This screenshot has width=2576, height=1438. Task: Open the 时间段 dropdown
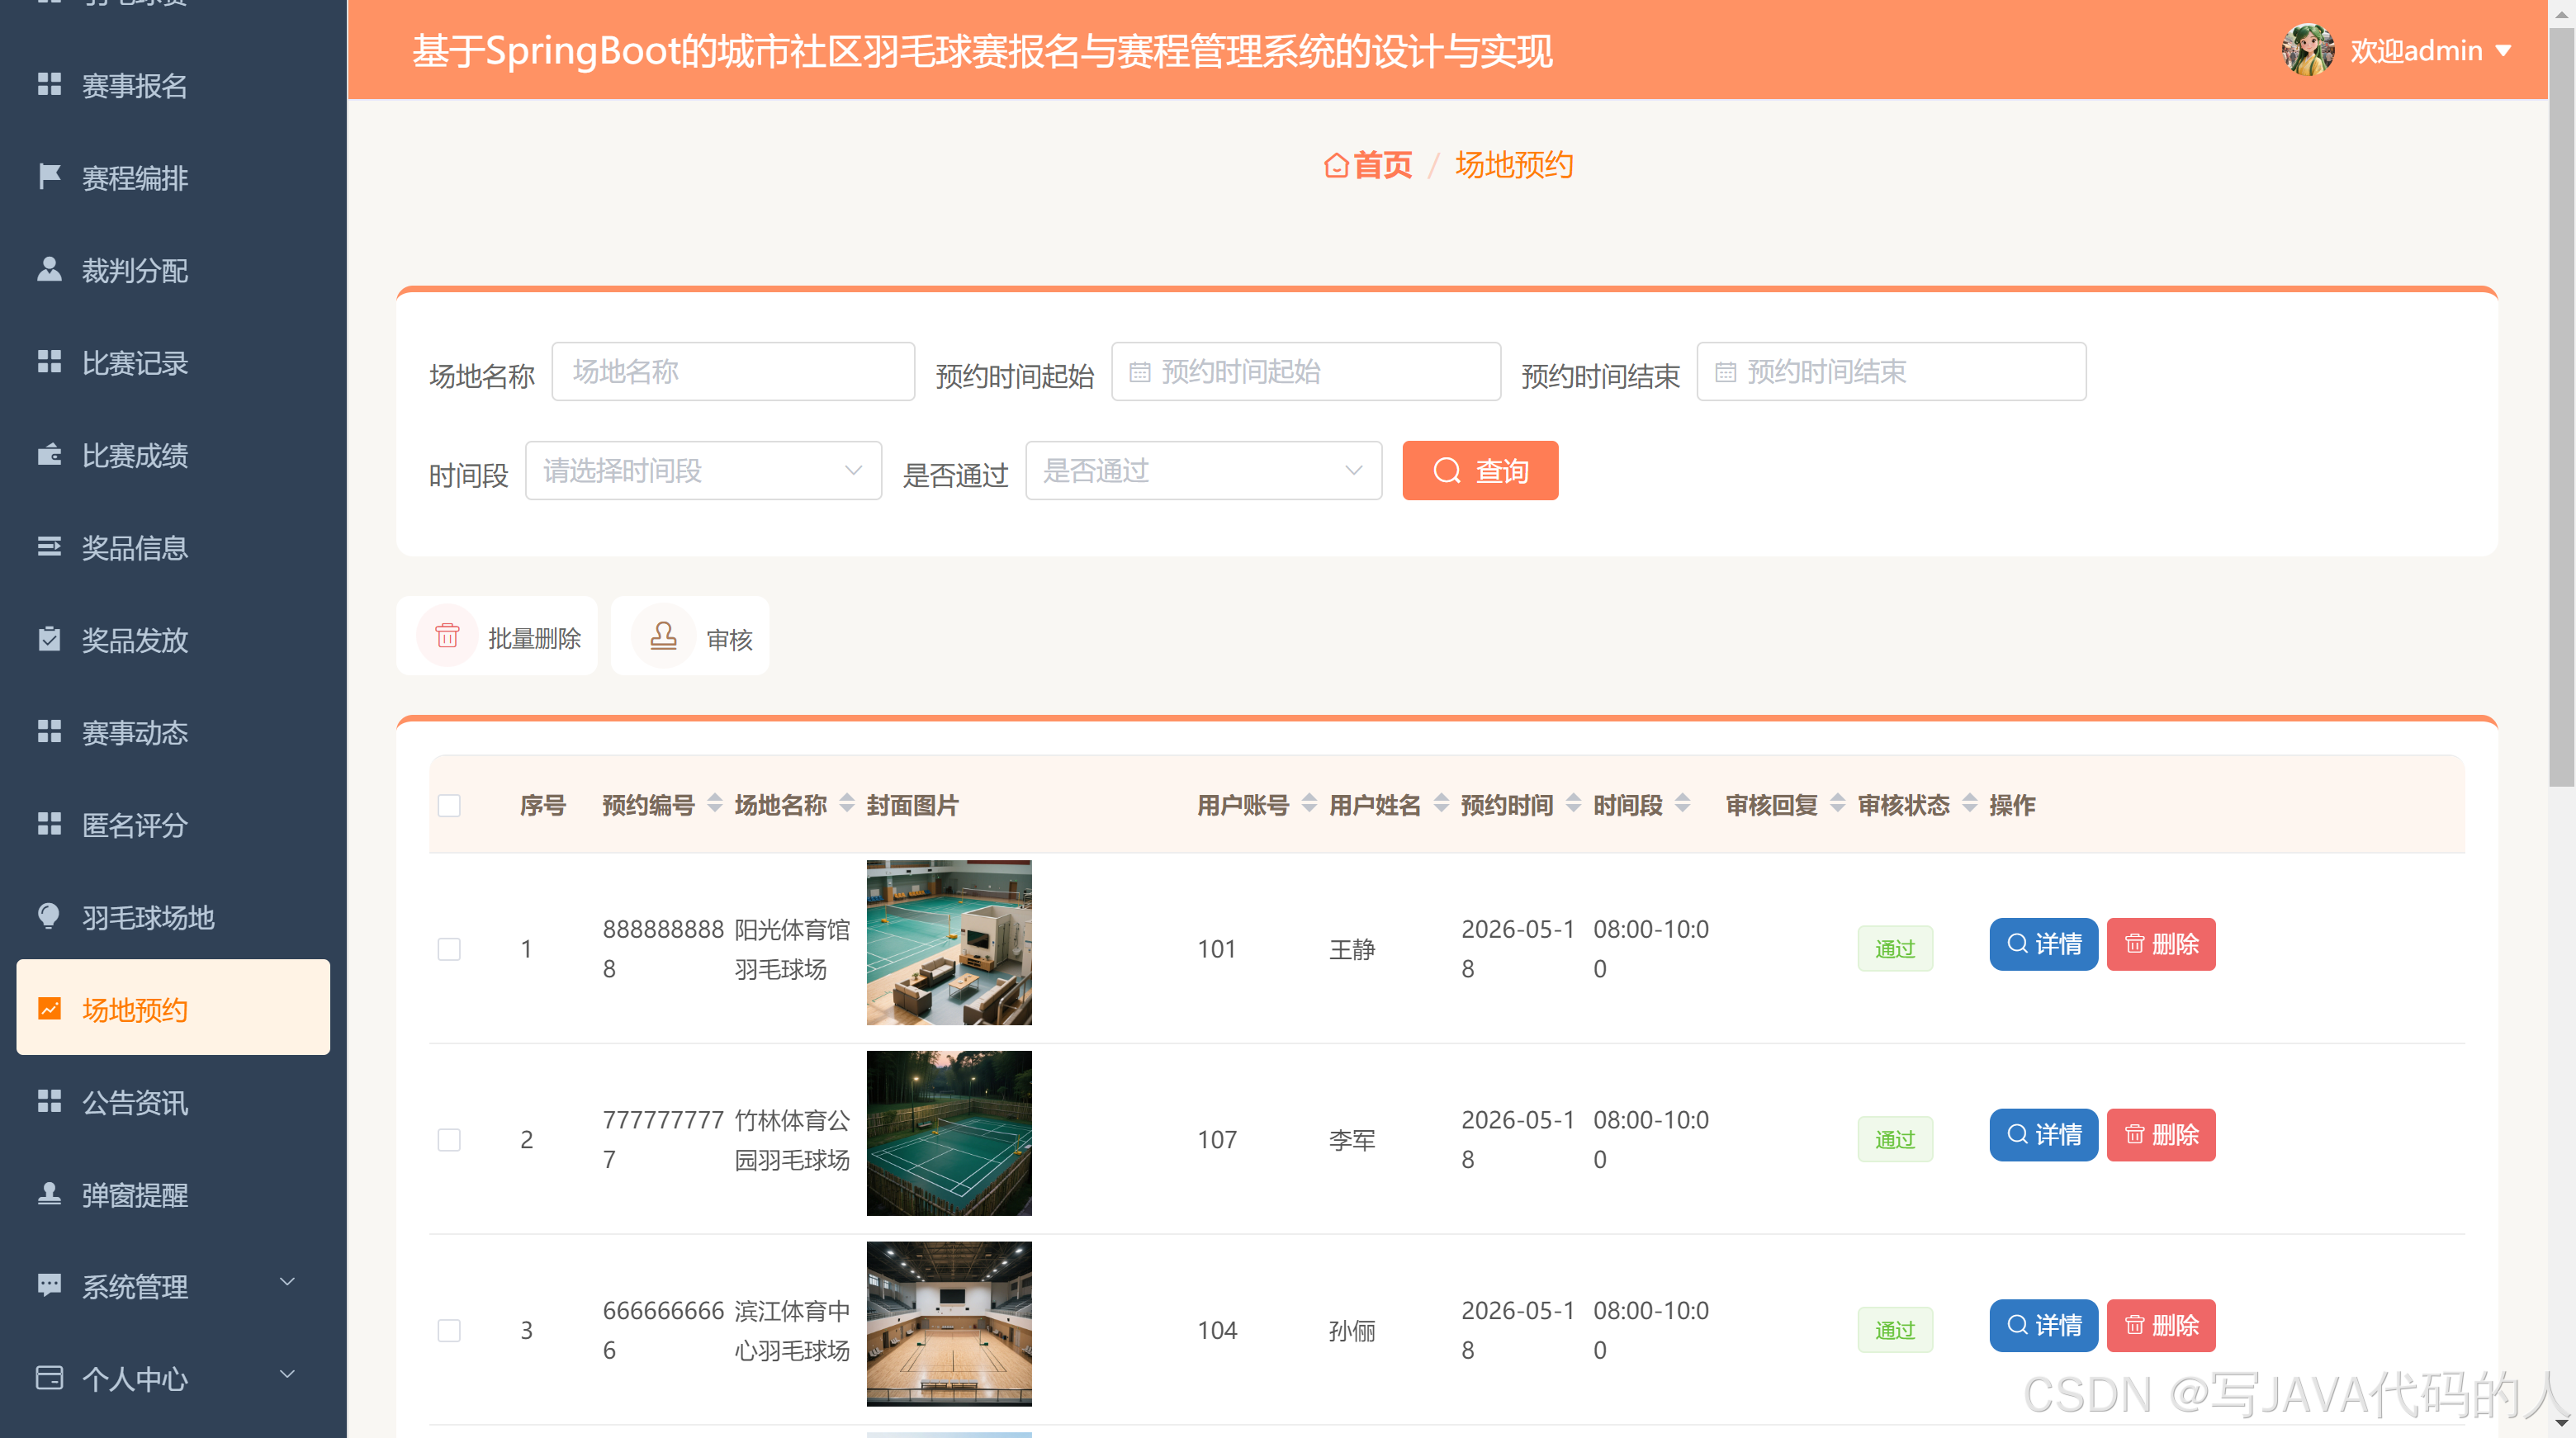pyautogui.click(x=703, y=470)
